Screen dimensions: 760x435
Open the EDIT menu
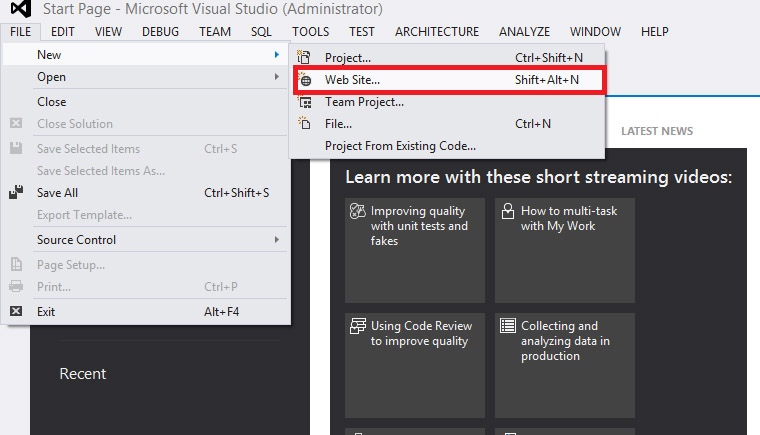(63, 32)
